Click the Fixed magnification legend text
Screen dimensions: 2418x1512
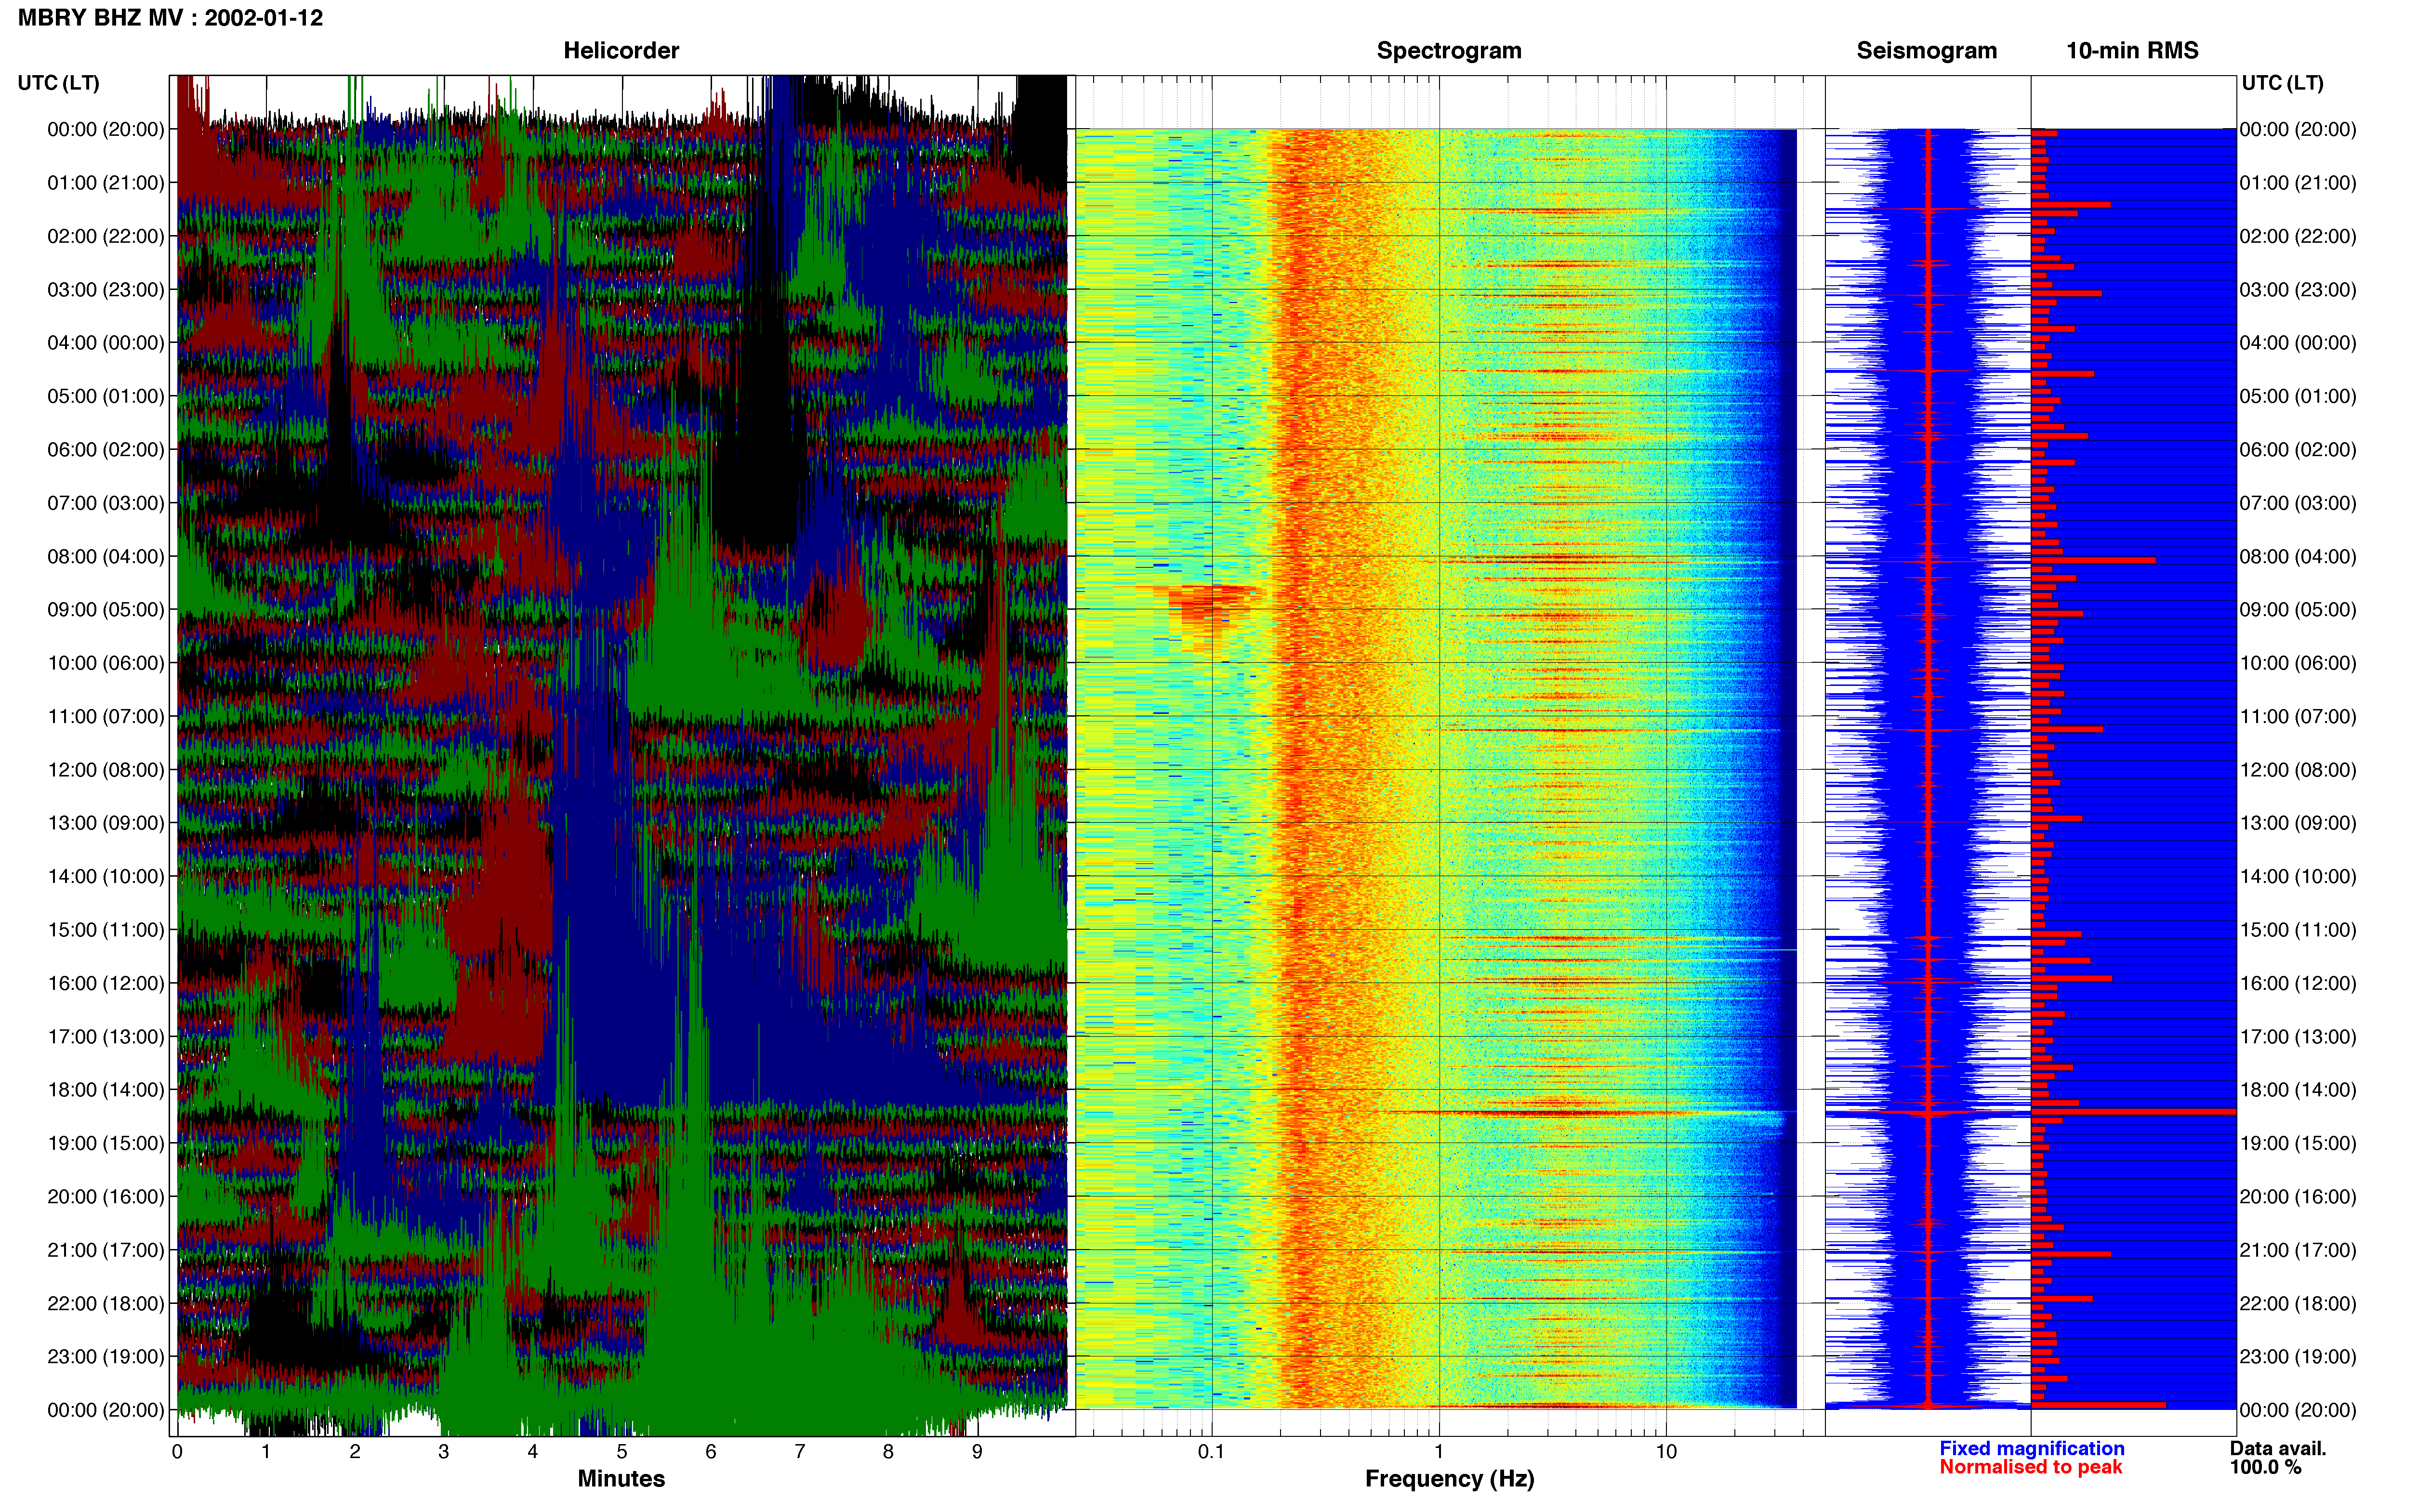[x=2031, y=1448]
